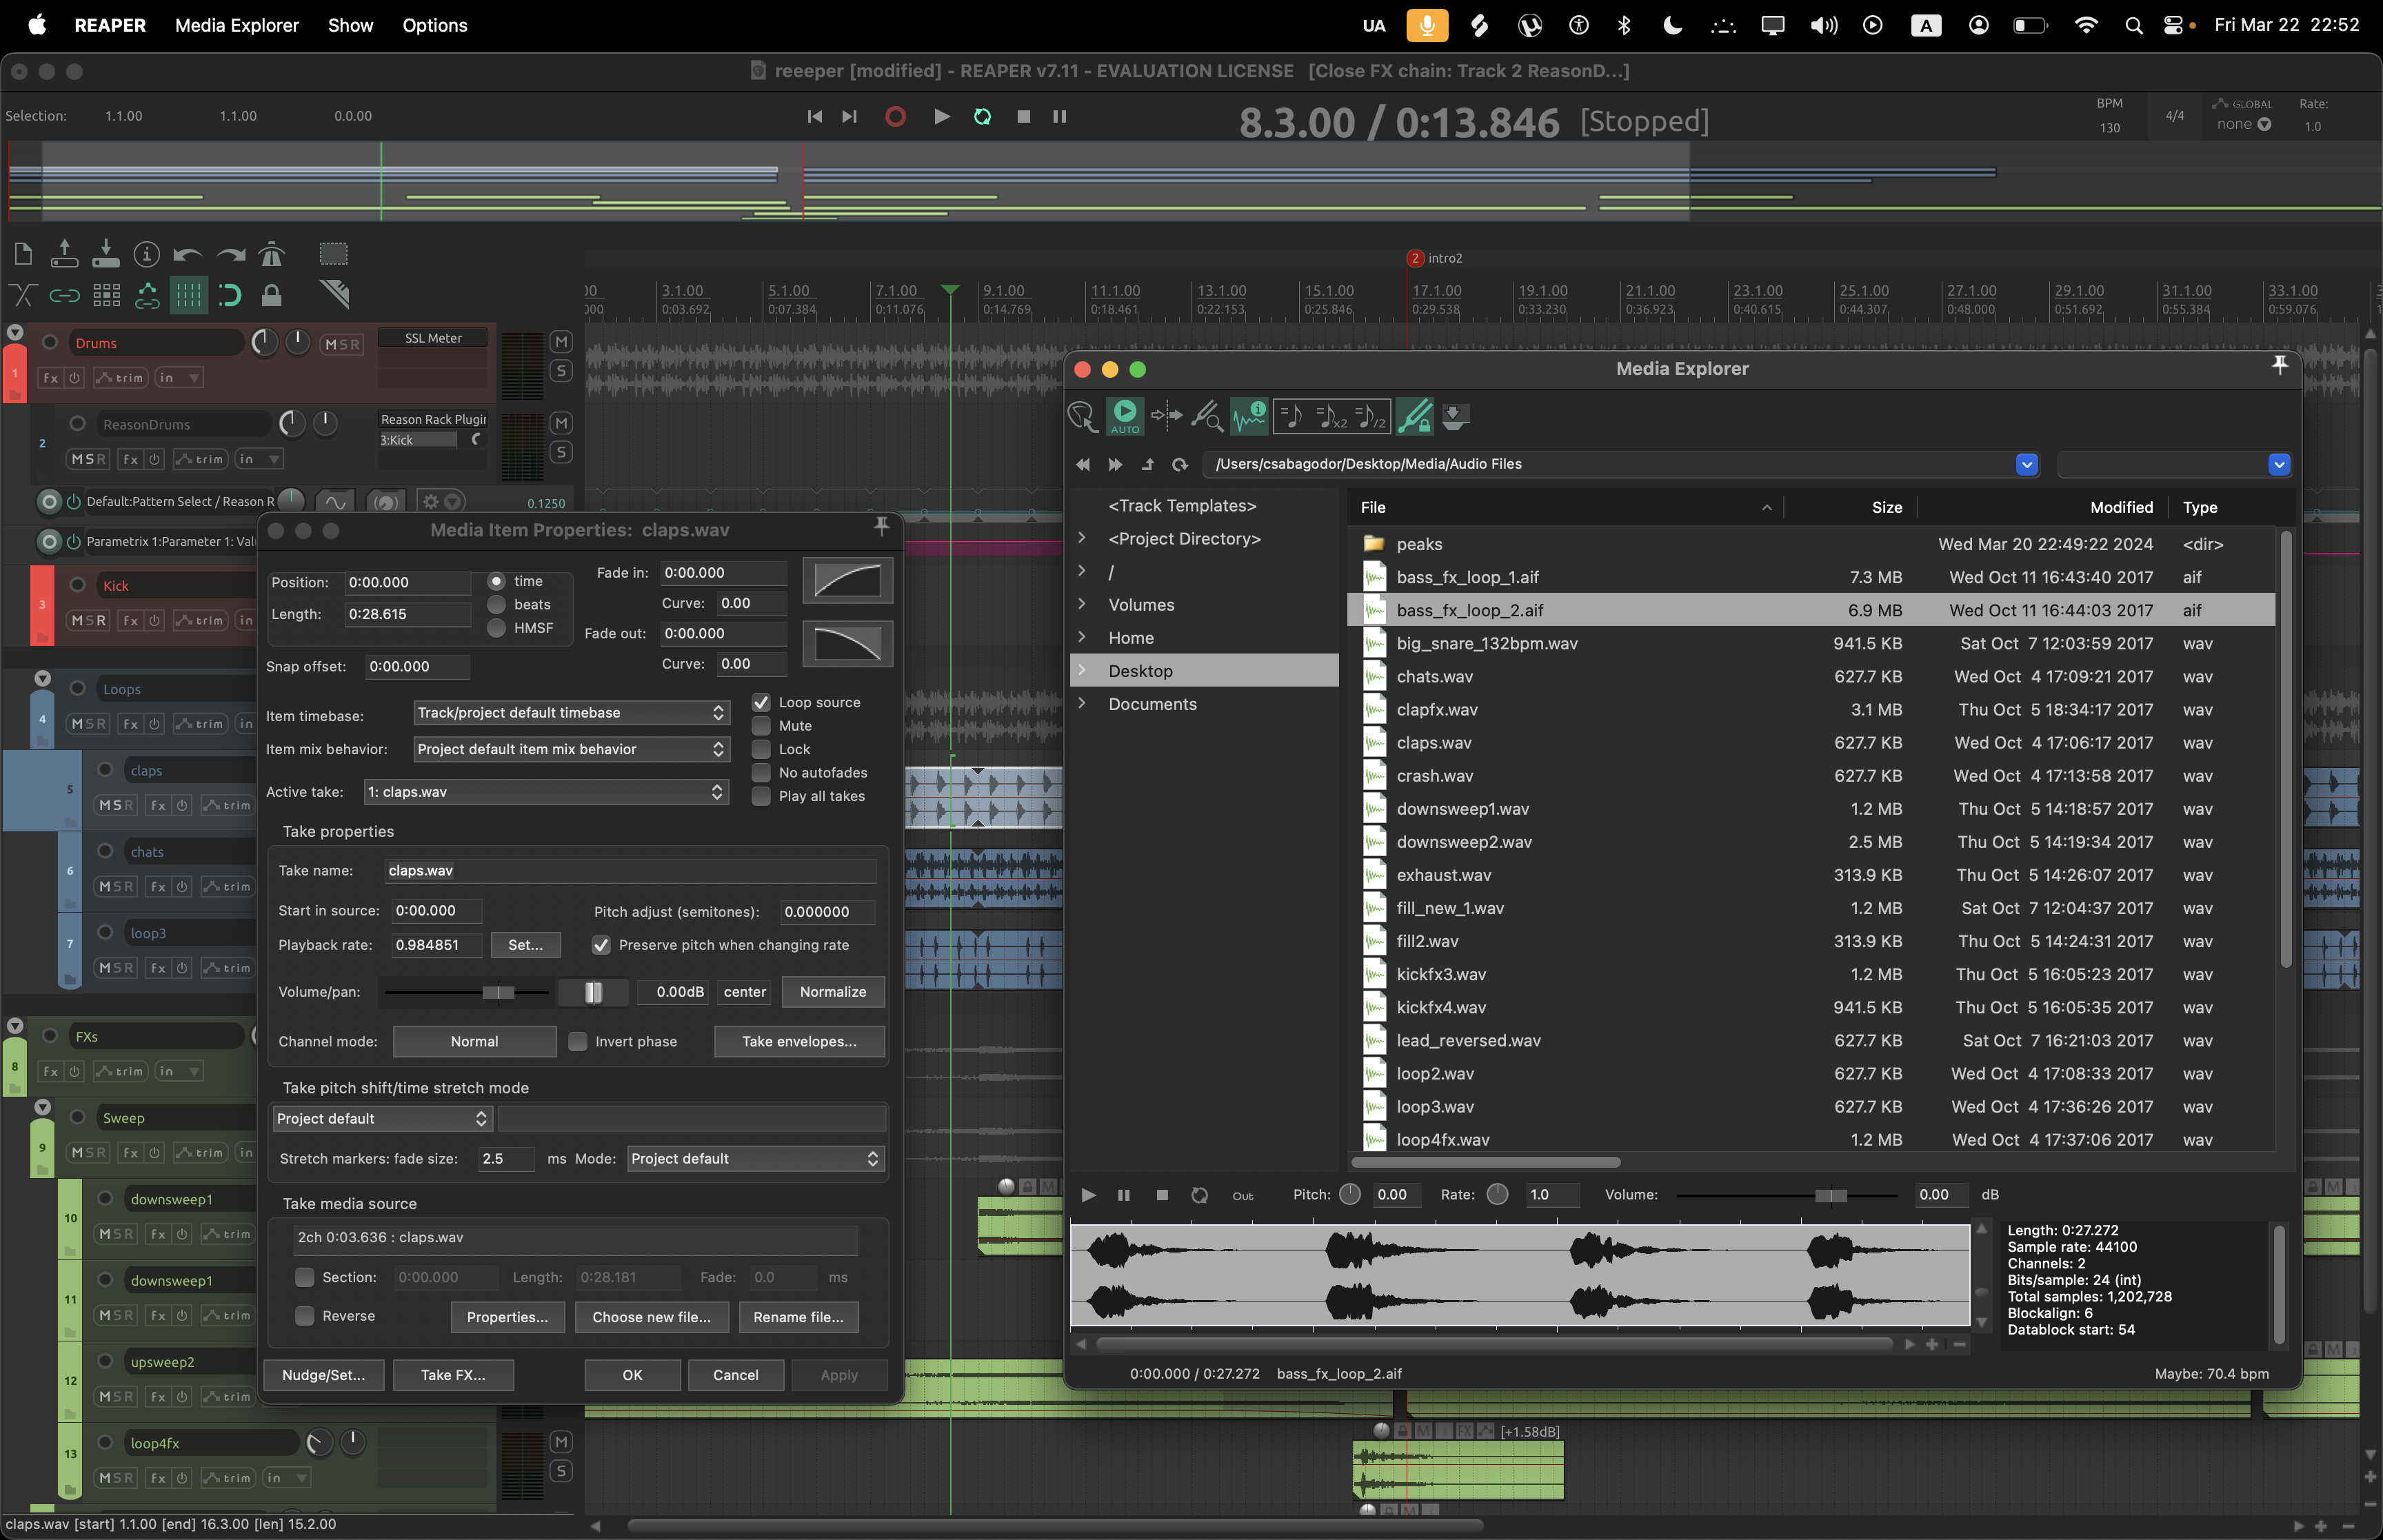
Task: Enable the Play all takes checkbox
Action: pos(761,796)
